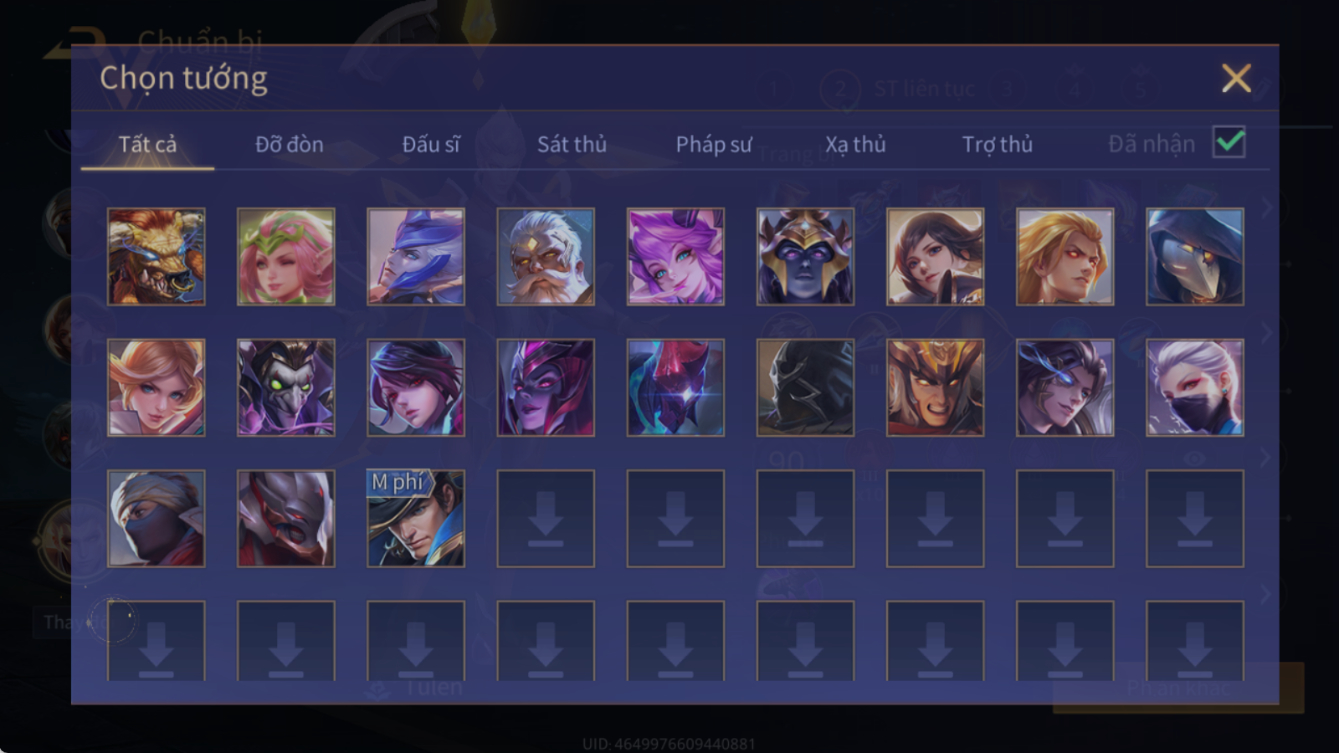The height and width of the screenshot is (753, 1339).
Task: Choose the green-eyed joker hero portrait
Action: [286, 388]
